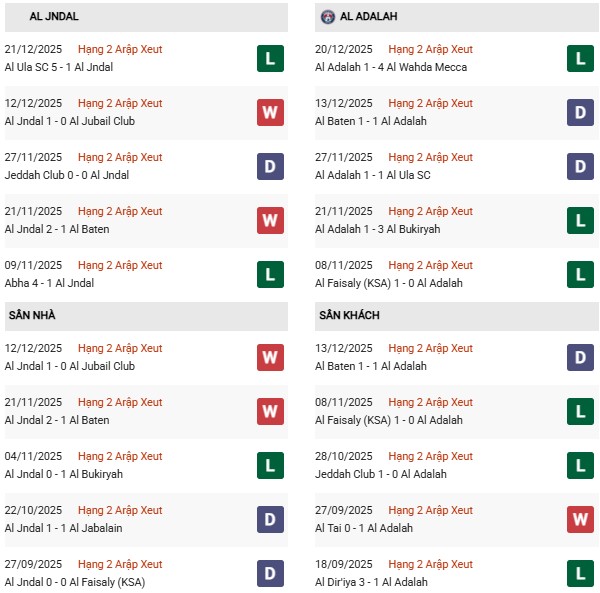
Task: Open the SÂN KHÁCH away section header
Action: coord(350,316)
